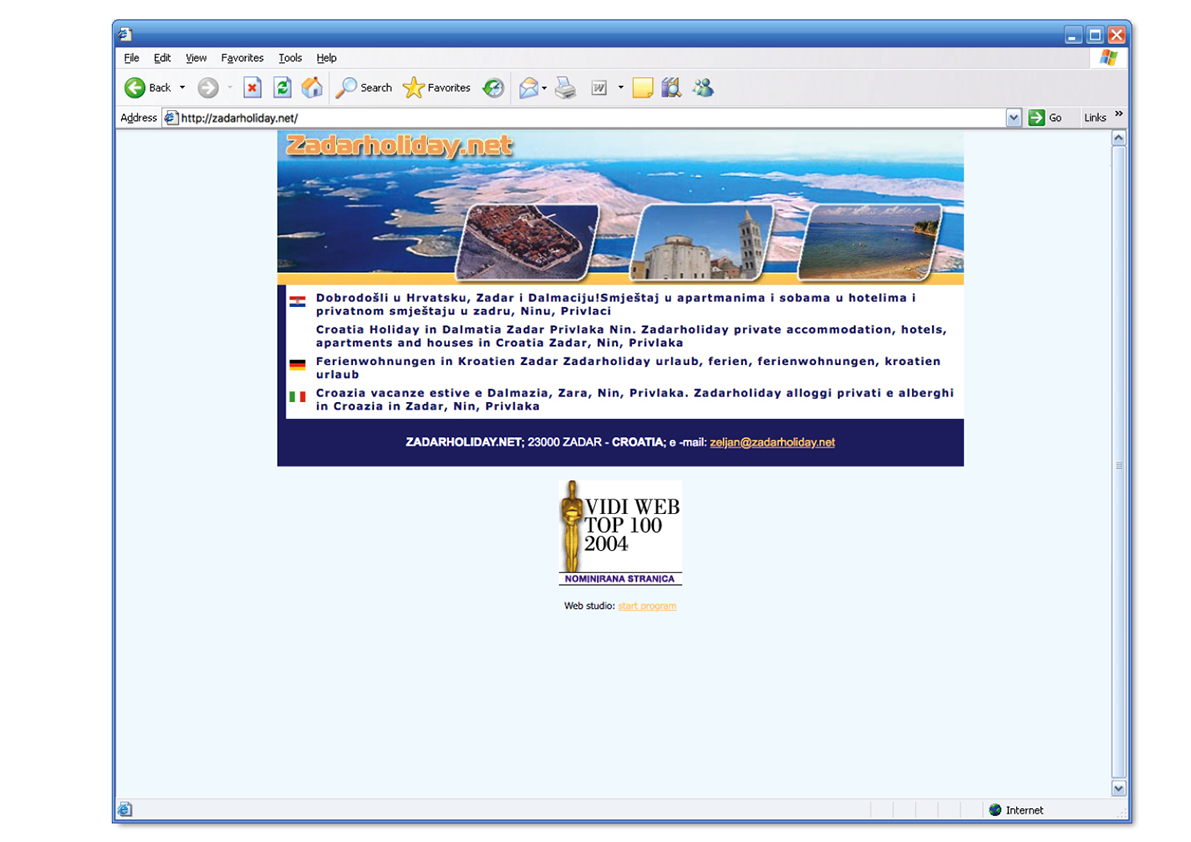Expand the Links toolbar chevron
This screenshot has width=1191, height=842.
coord(1119,115)
